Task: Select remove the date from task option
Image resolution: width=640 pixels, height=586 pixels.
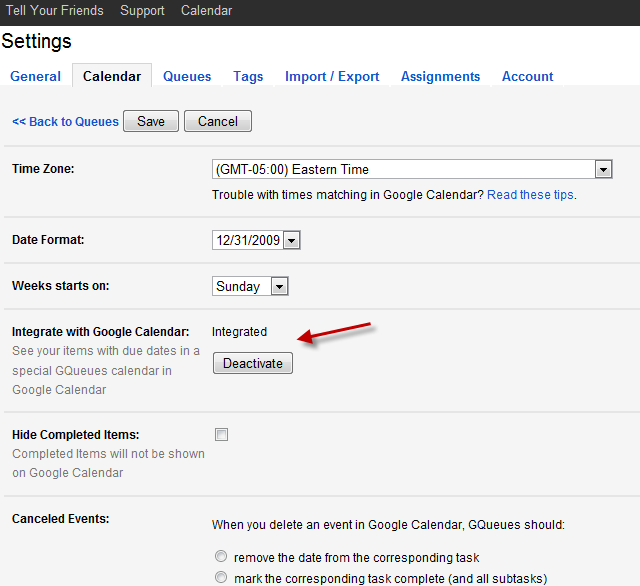Action: [220, 557]
